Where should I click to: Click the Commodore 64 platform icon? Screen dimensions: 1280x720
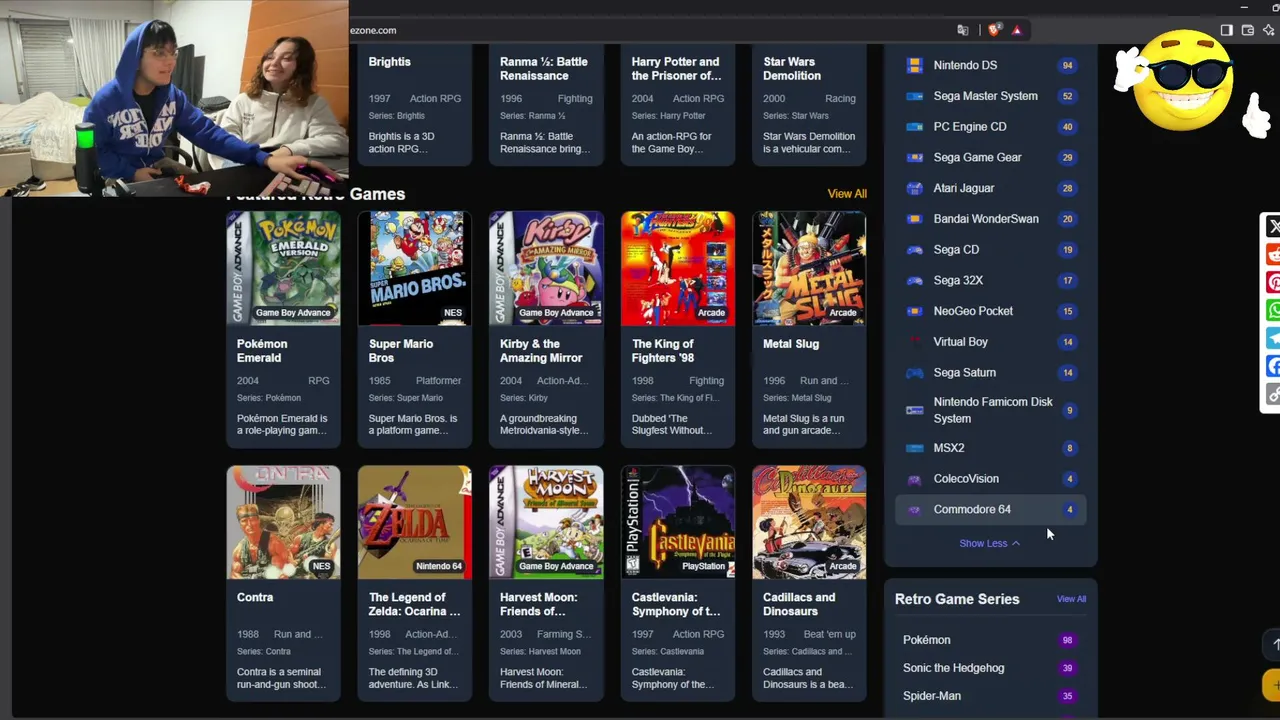[x=914, y=510]
